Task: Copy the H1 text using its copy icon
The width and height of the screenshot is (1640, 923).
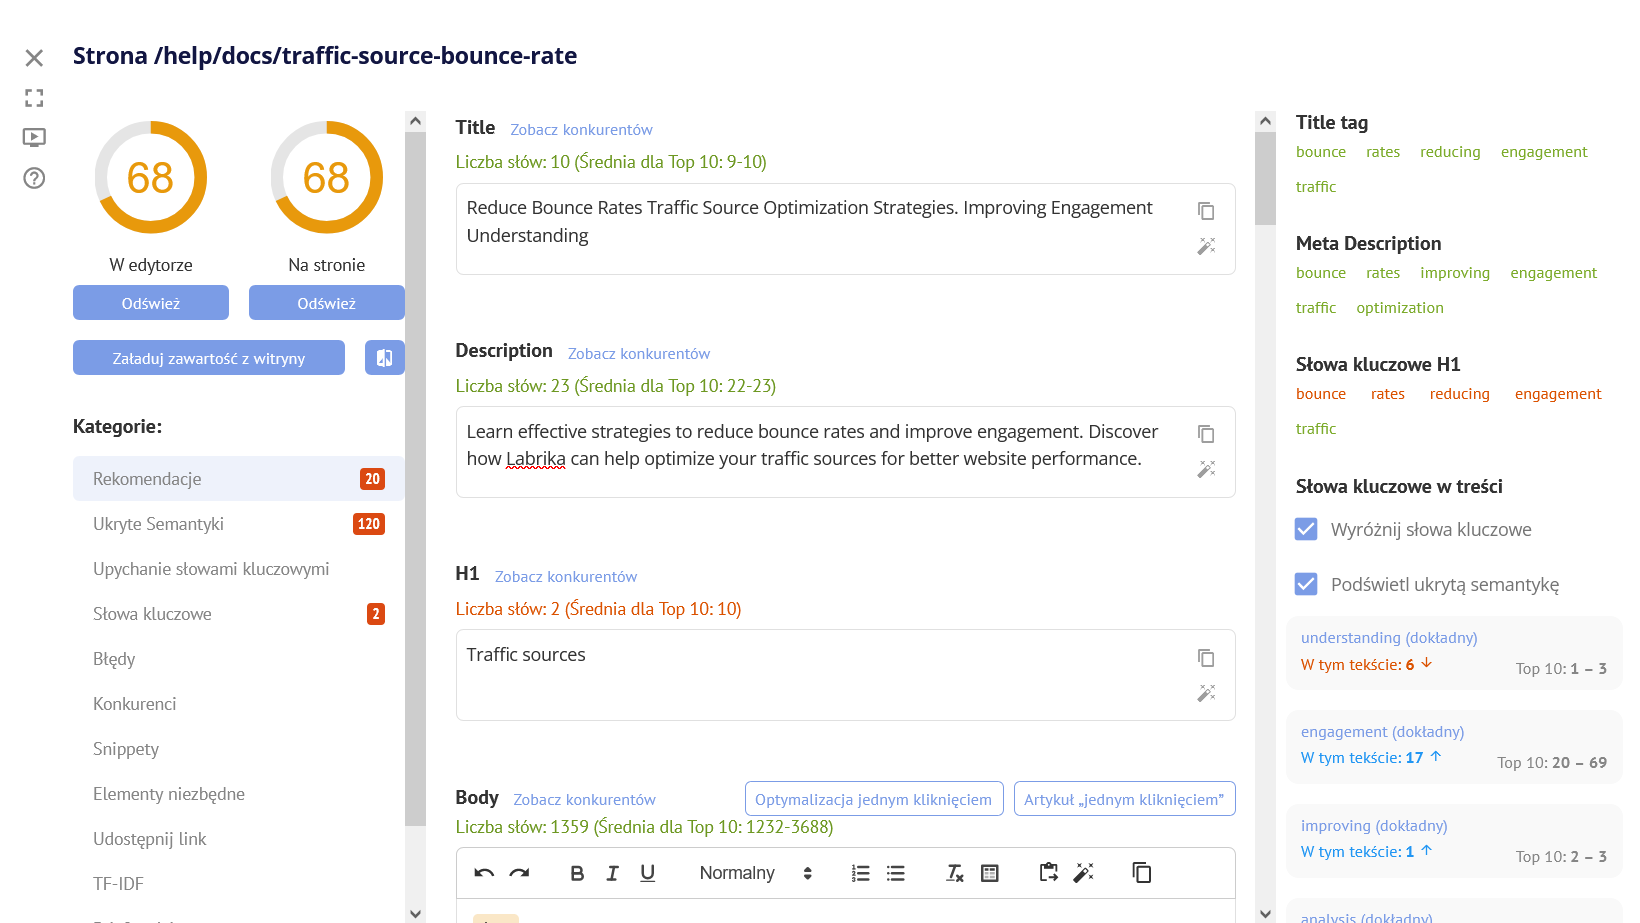Action: pyautogui.click(x=1206, y=658)
